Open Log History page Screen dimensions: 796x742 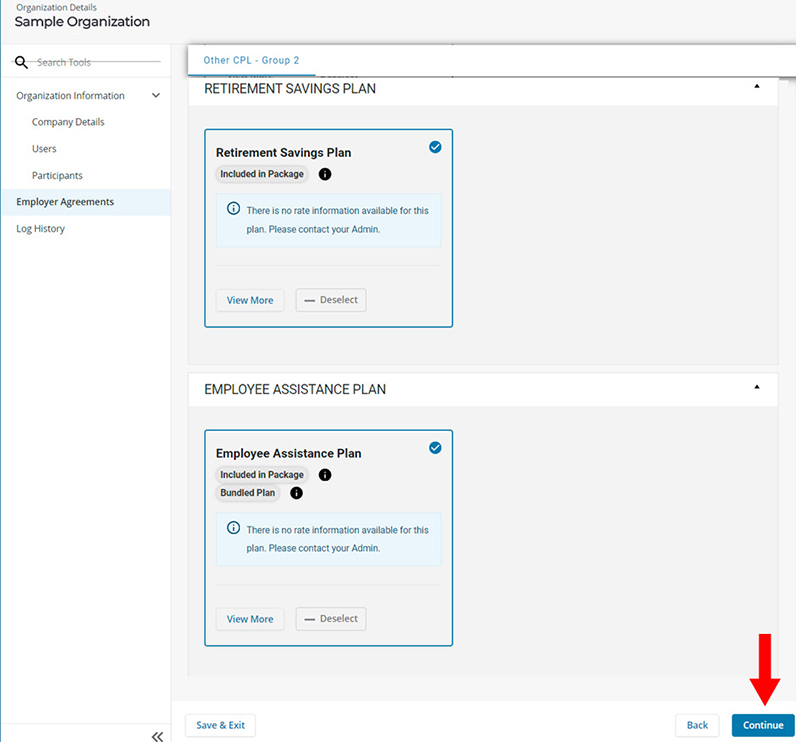(x=41, y=228)
